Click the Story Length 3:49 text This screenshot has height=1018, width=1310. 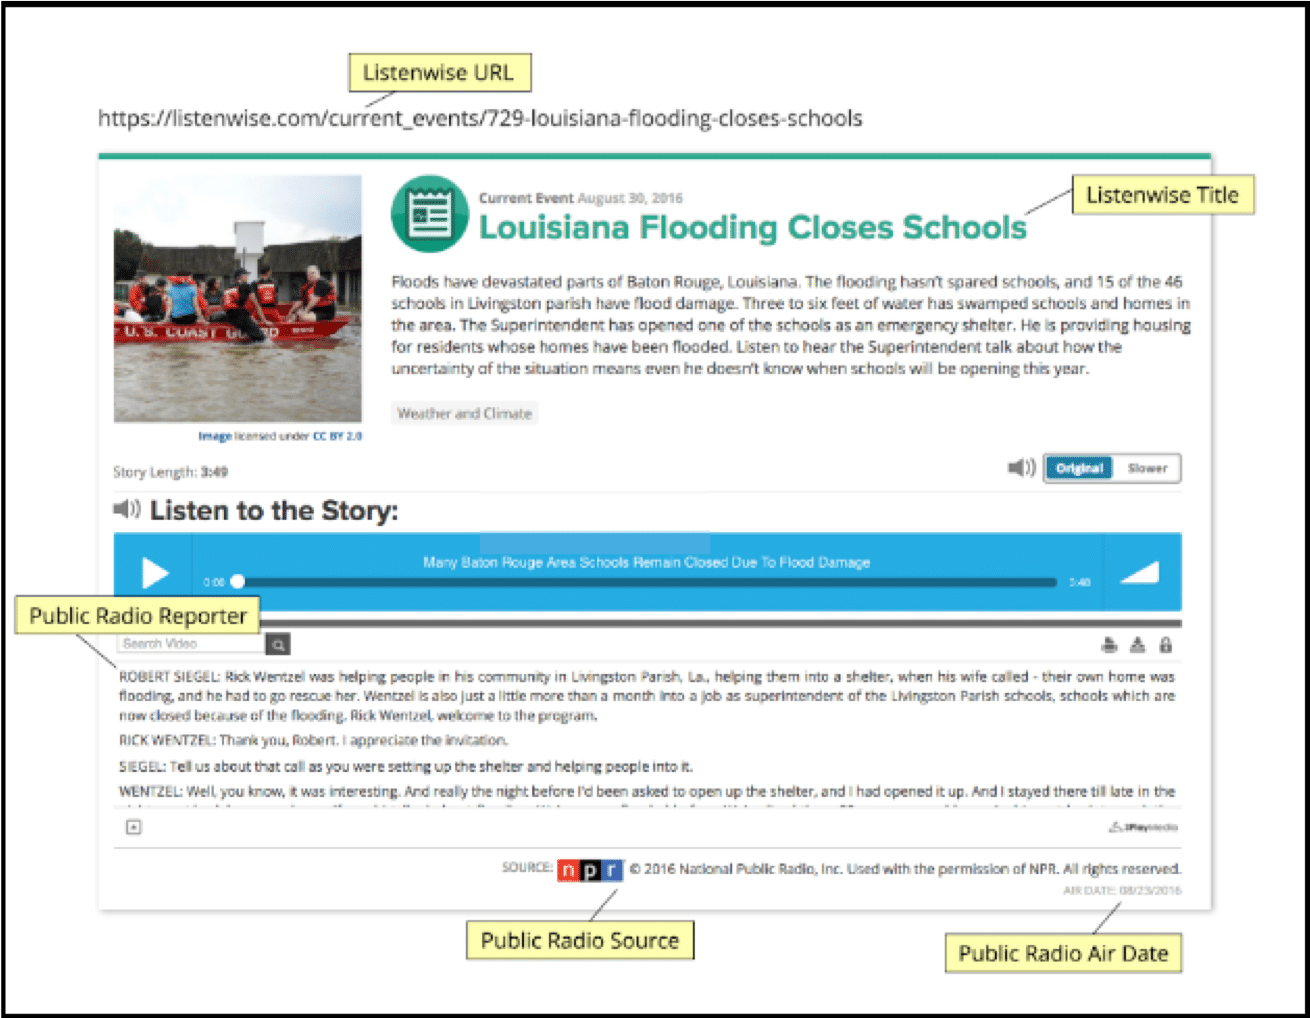[x=170, y=471]
